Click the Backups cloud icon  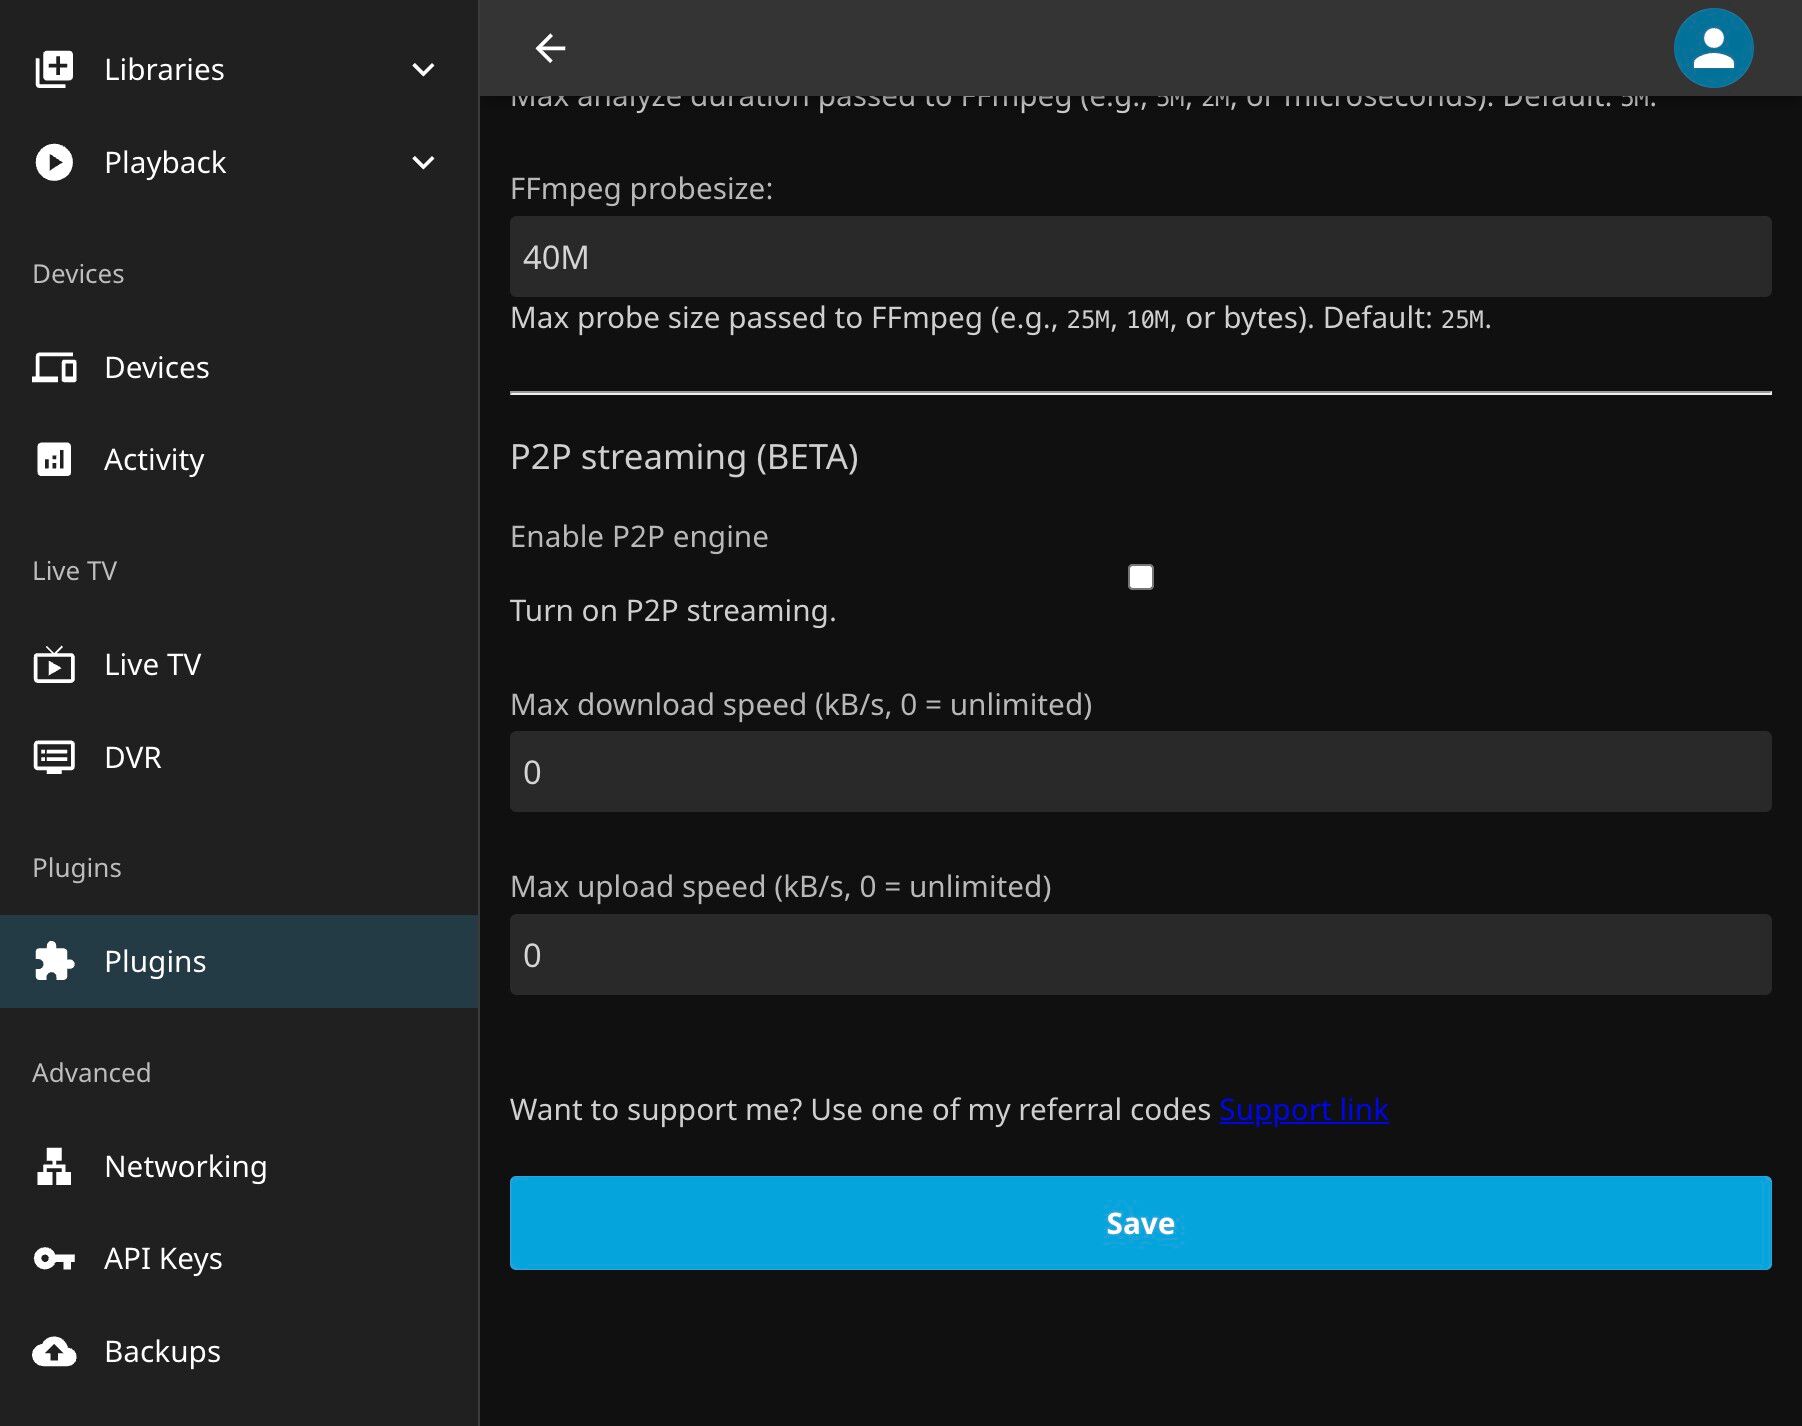point(54,1351)
